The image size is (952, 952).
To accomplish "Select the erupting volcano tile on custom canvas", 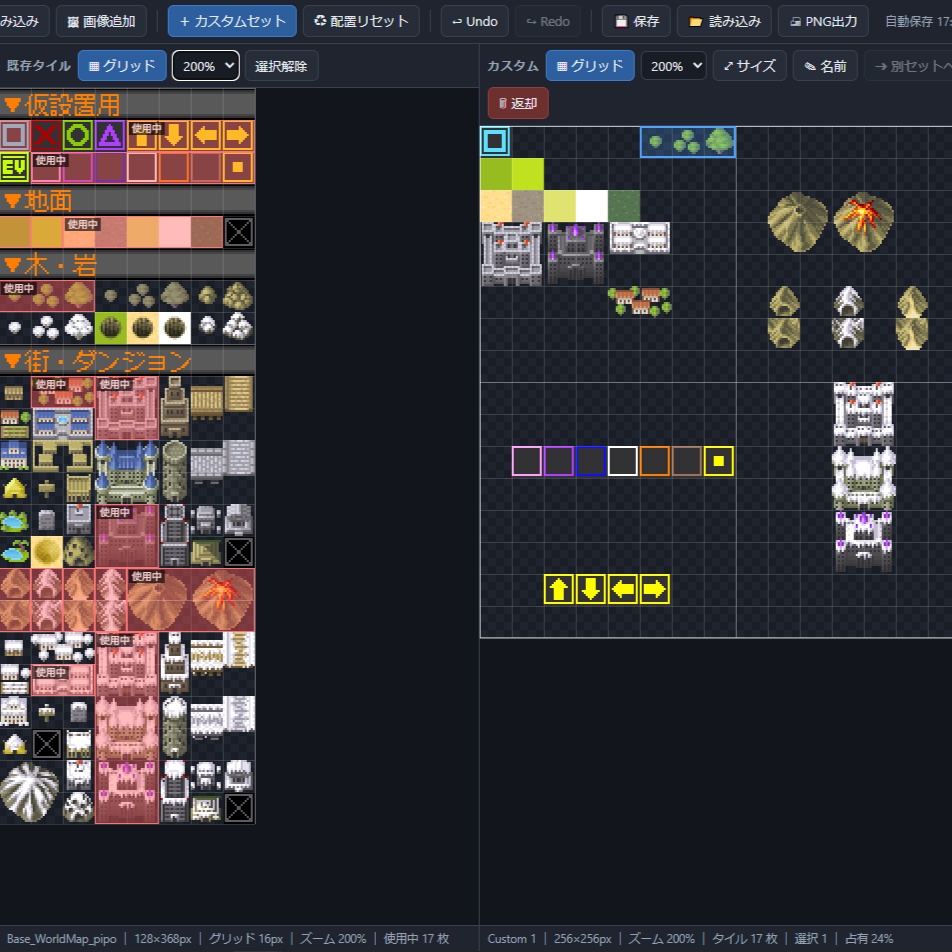I will click(863, 222).
